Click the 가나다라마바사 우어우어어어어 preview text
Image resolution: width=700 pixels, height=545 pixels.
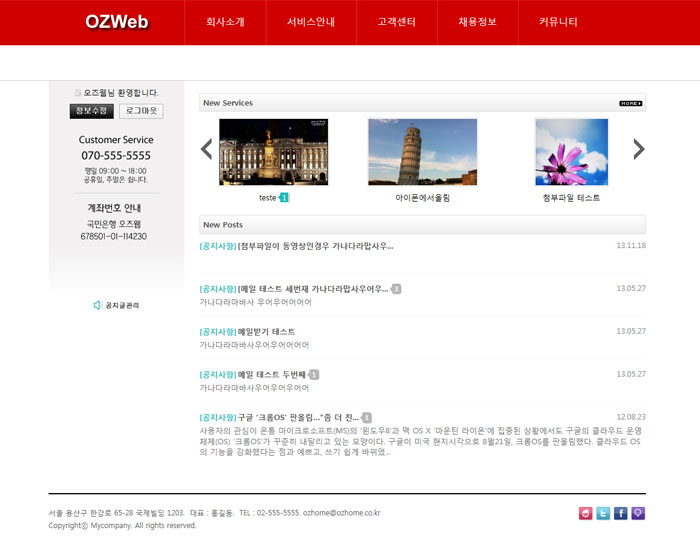[x=255, y=302]
